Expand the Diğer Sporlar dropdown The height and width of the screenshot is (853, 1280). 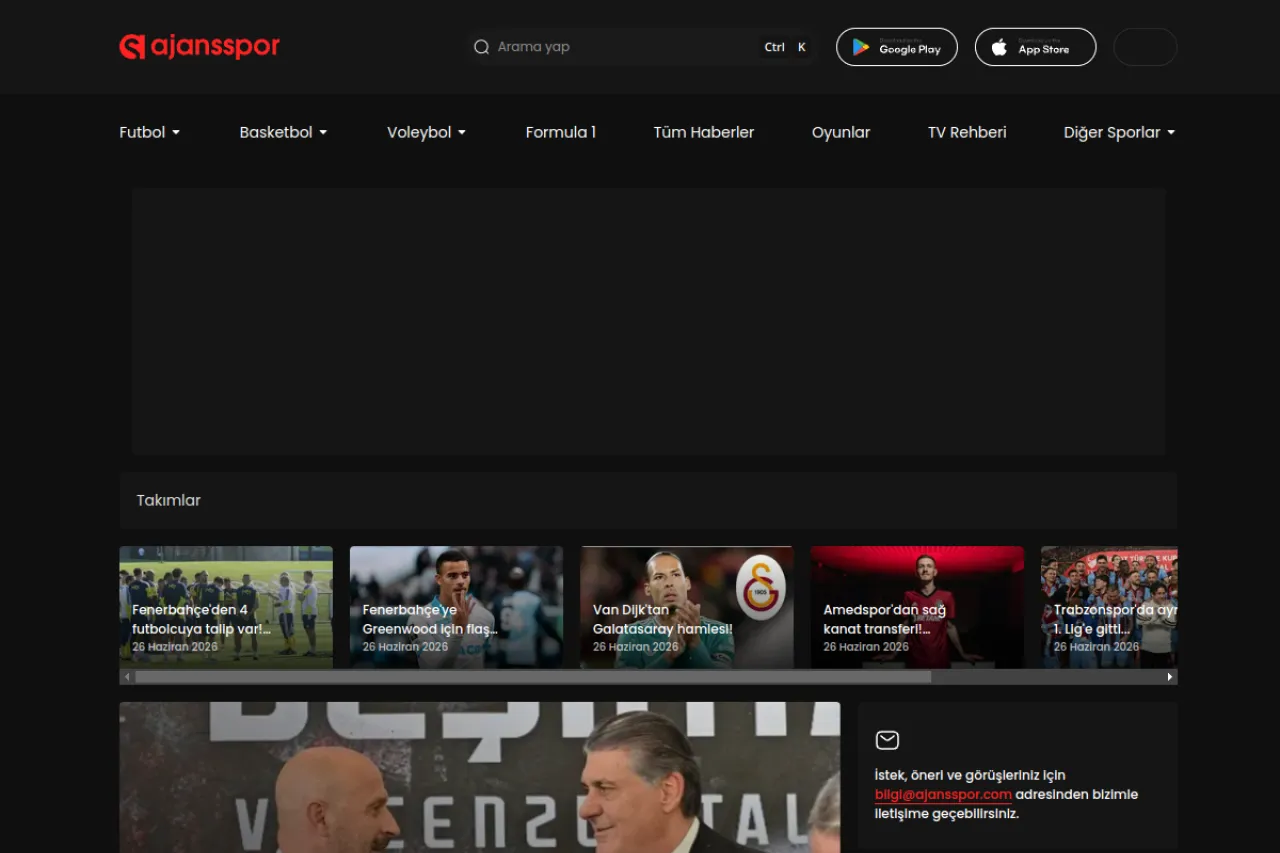coord(1119,132)
